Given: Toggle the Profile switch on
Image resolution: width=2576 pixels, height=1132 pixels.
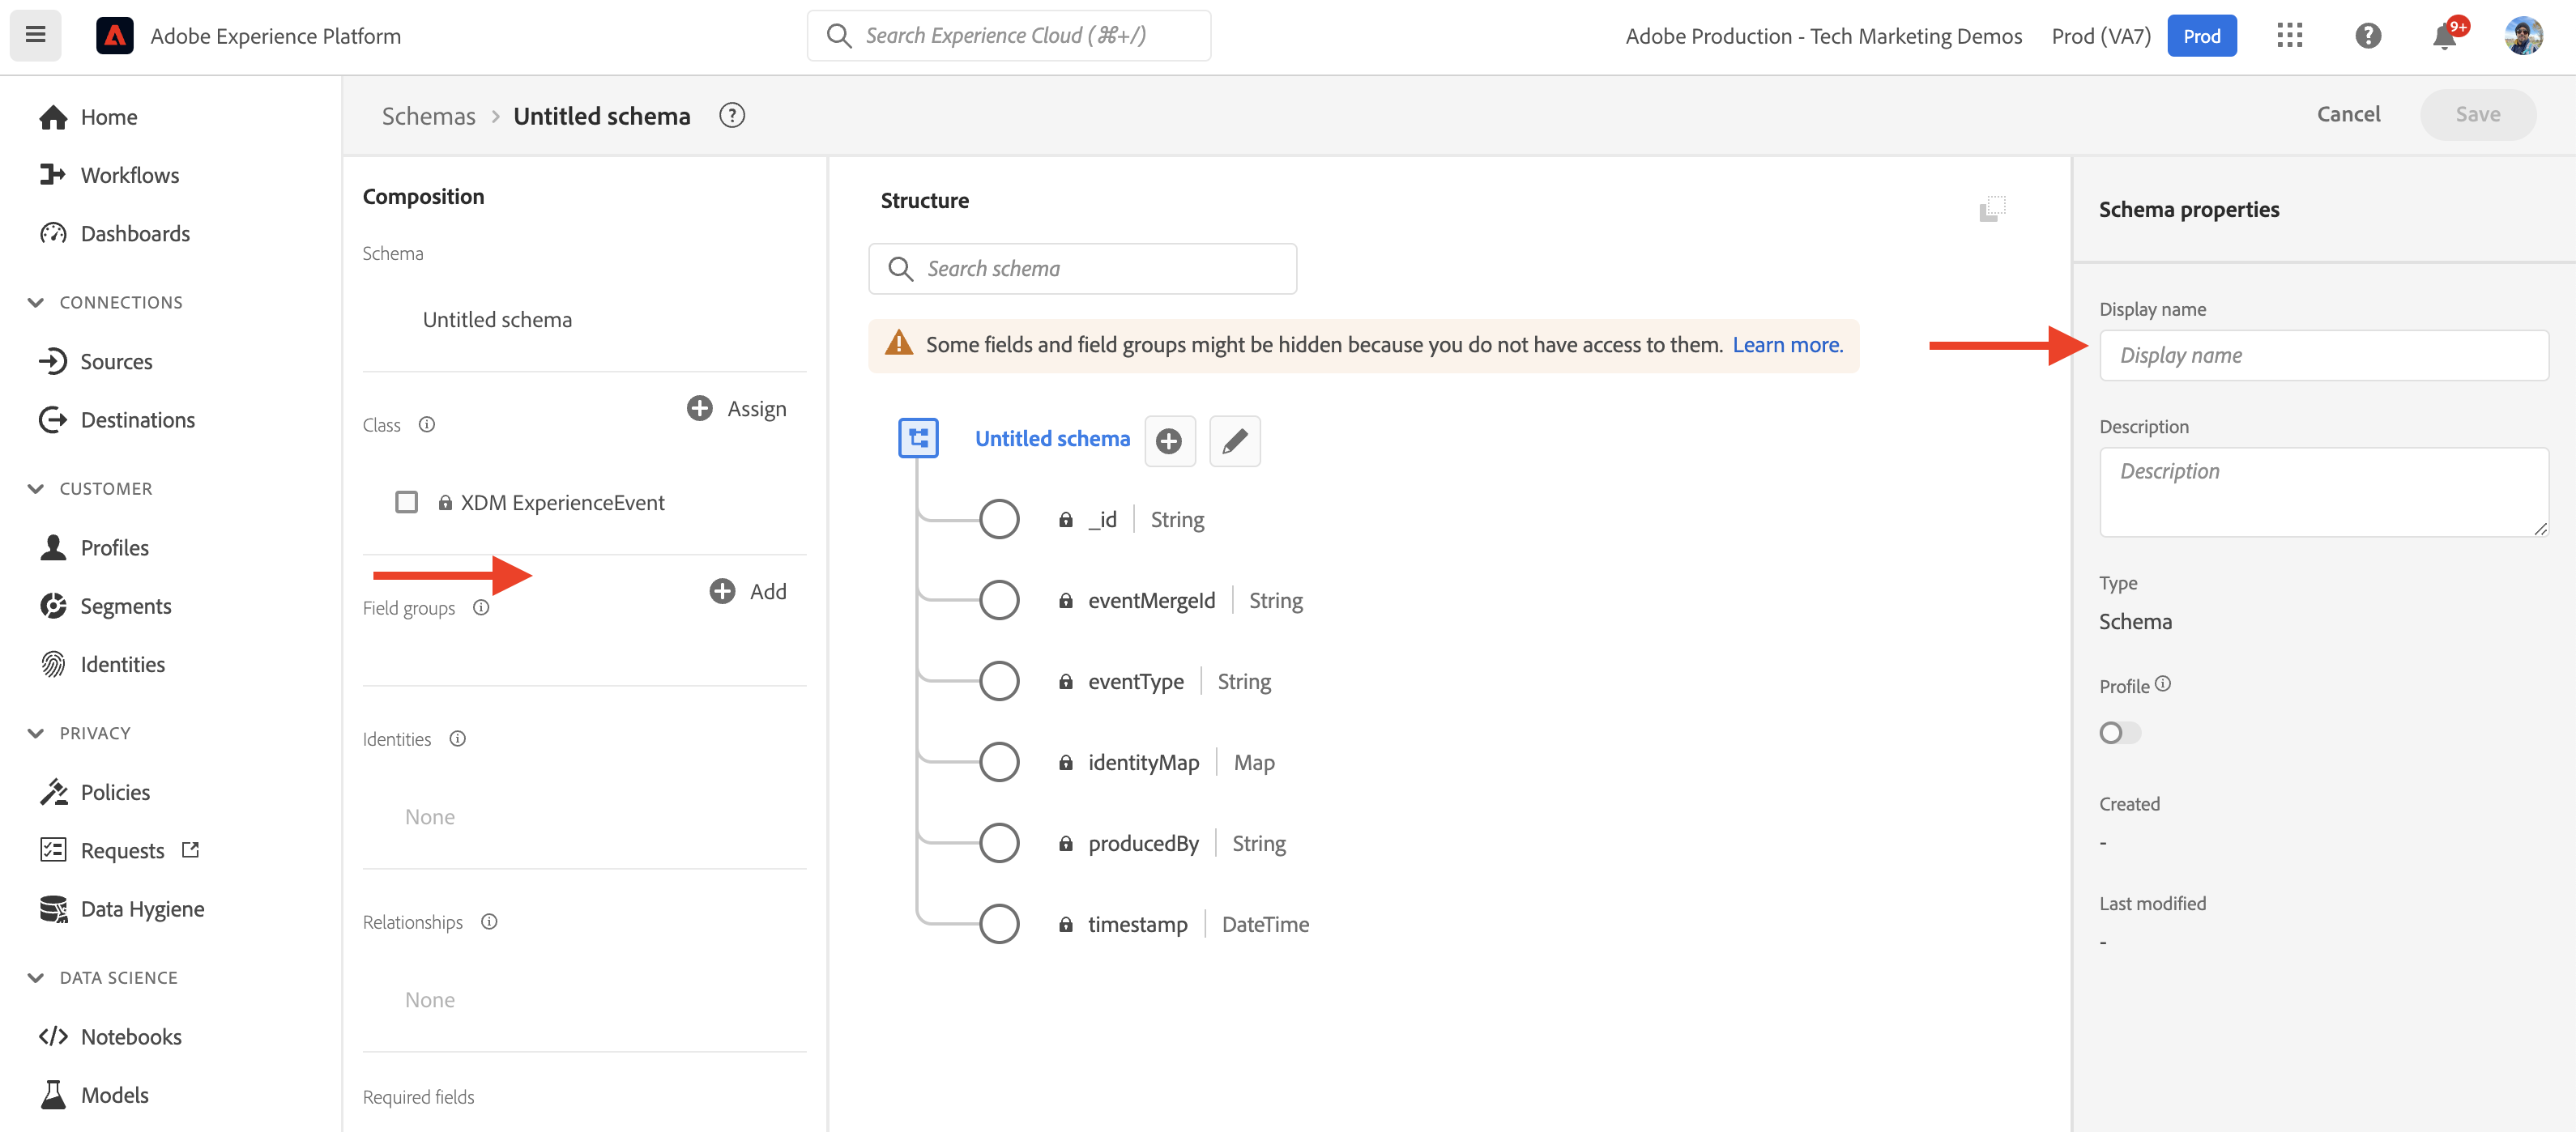Looking at the screenshot, I should (2118, 733).
